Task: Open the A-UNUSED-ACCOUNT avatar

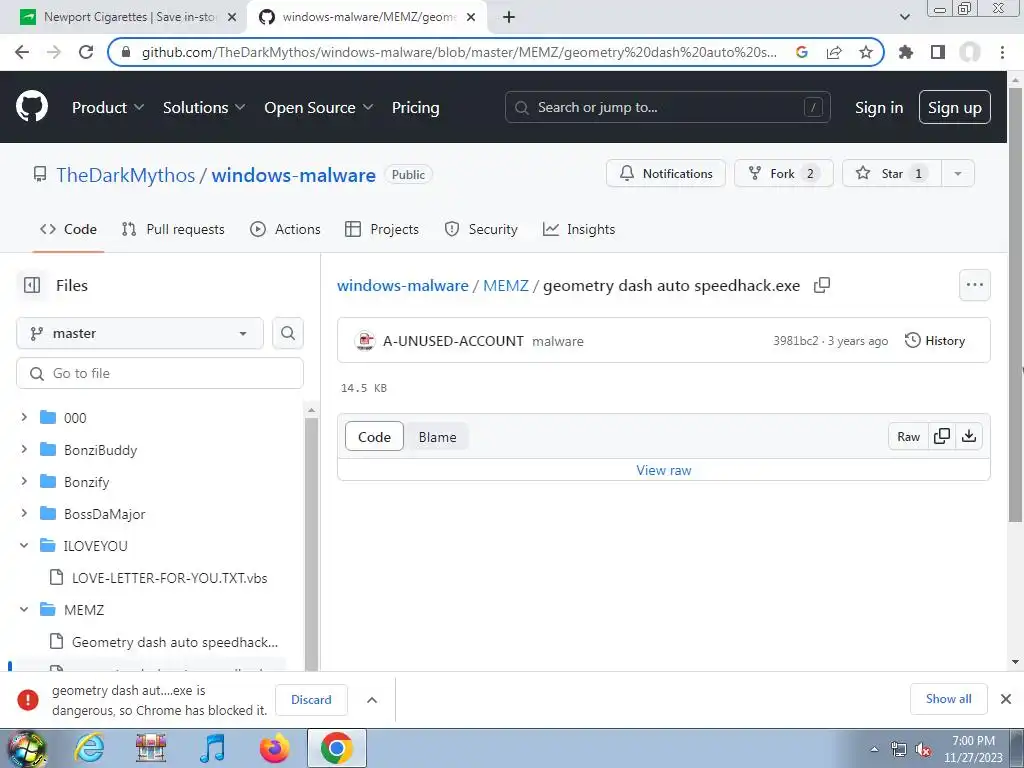Action: pyautogui.click(x=365, y=340)
